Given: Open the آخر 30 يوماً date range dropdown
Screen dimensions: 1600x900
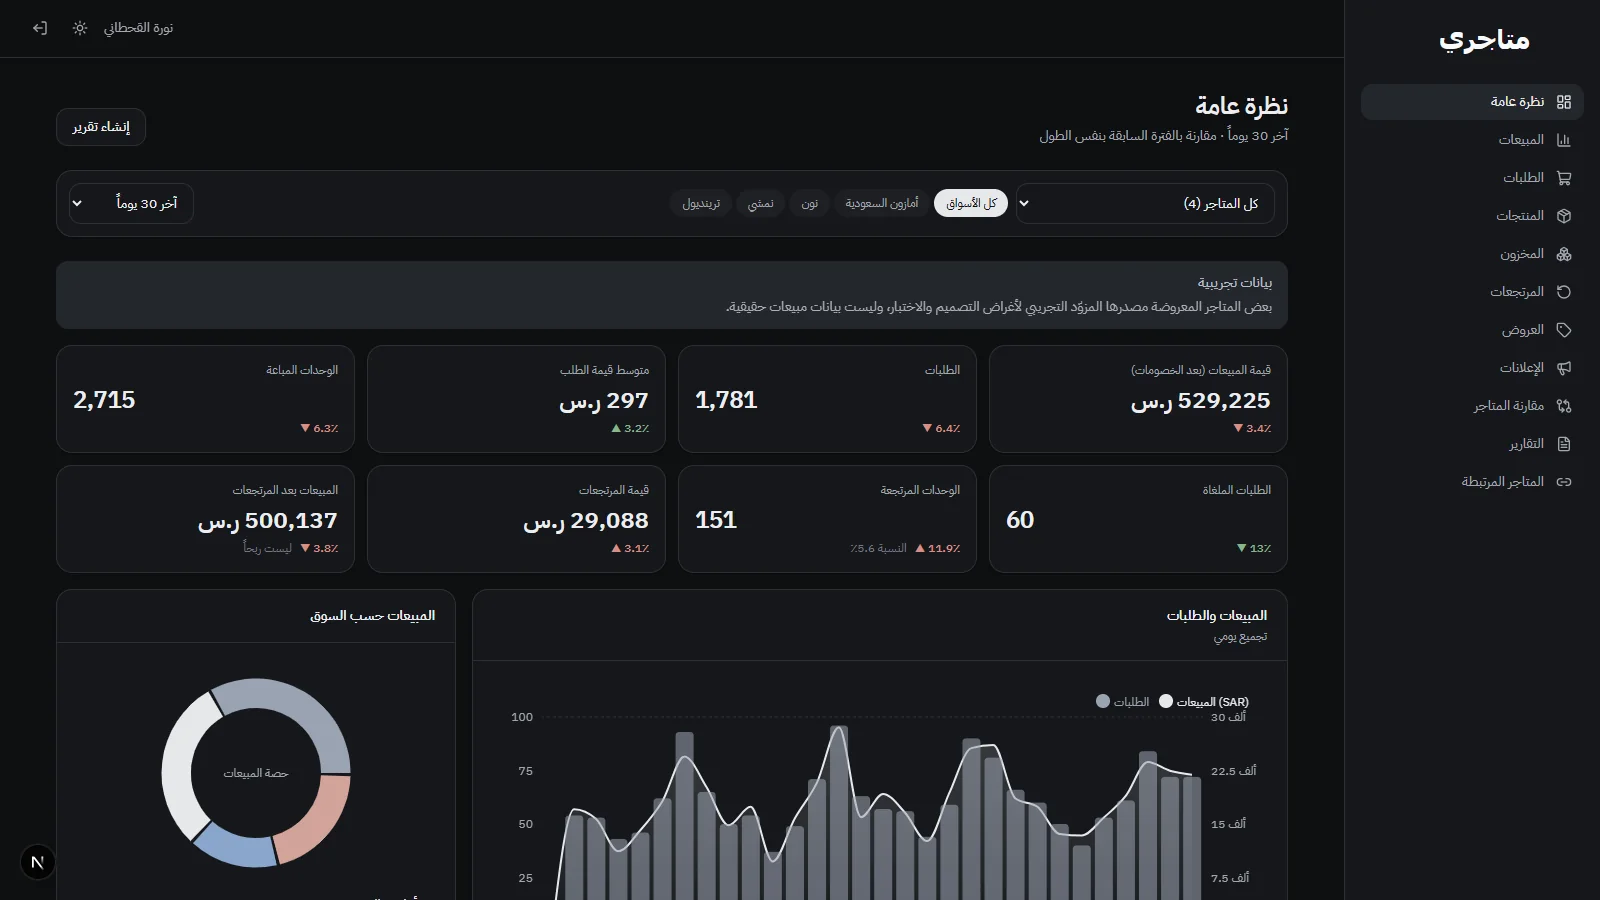Looking at the screenshot, I should pos(131,203).
